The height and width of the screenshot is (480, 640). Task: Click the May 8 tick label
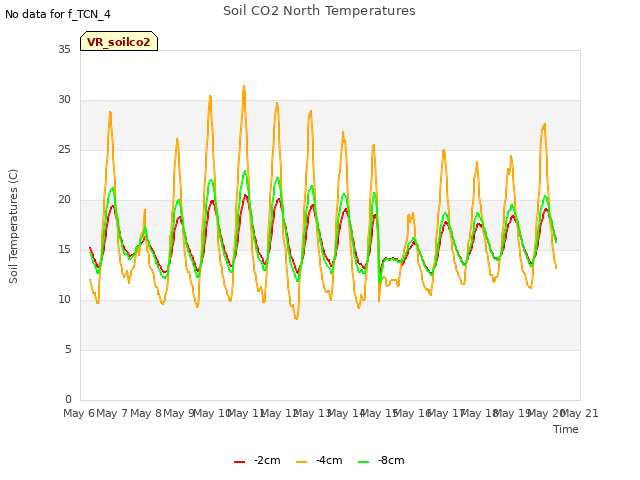[145, 413]
